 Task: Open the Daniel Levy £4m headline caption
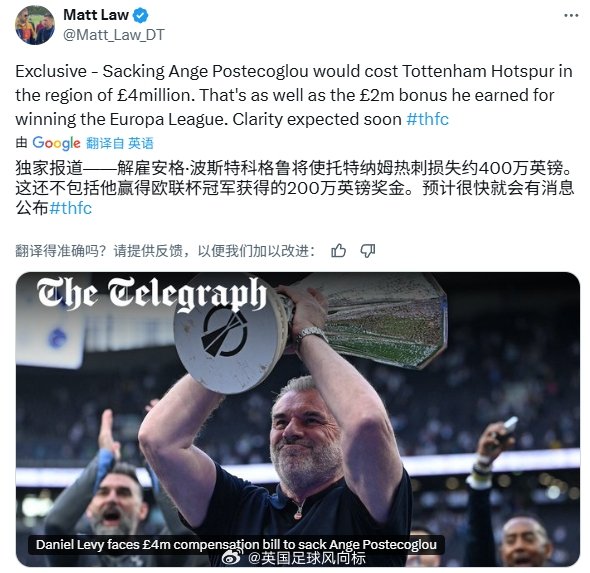236,544
